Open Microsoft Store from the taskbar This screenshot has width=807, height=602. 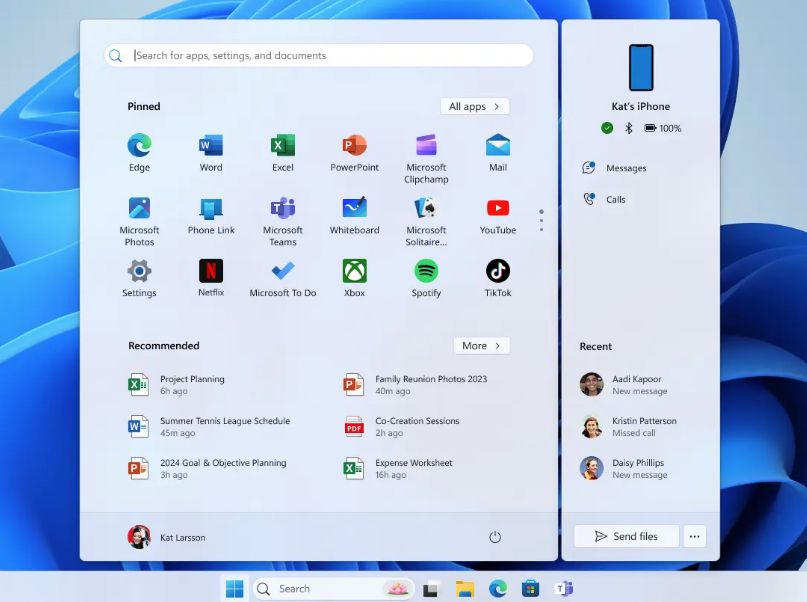pos(531,589)
